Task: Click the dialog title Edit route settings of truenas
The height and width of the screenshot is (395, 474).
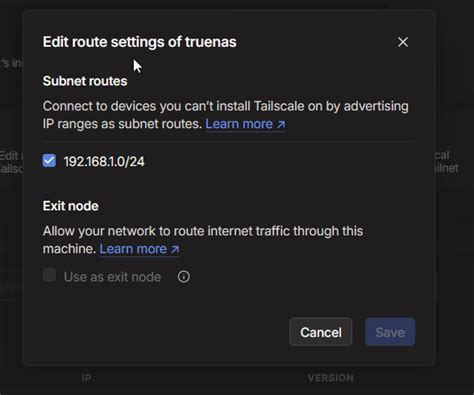Action: (x=140, y=42)
